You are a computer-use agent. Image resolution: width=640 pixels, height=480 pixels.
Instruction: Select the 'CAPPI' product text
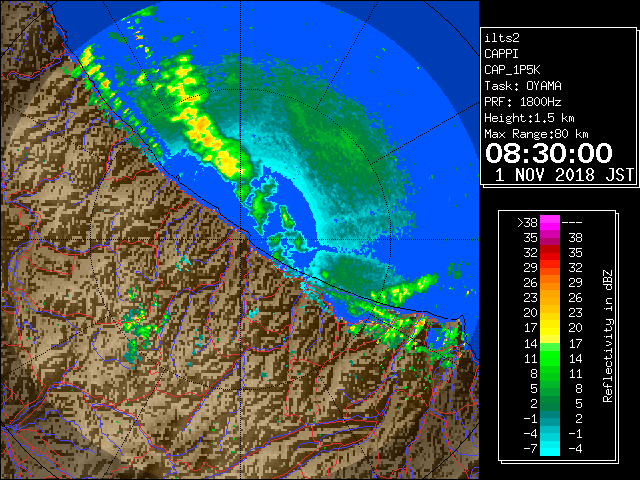coord(501,54)
